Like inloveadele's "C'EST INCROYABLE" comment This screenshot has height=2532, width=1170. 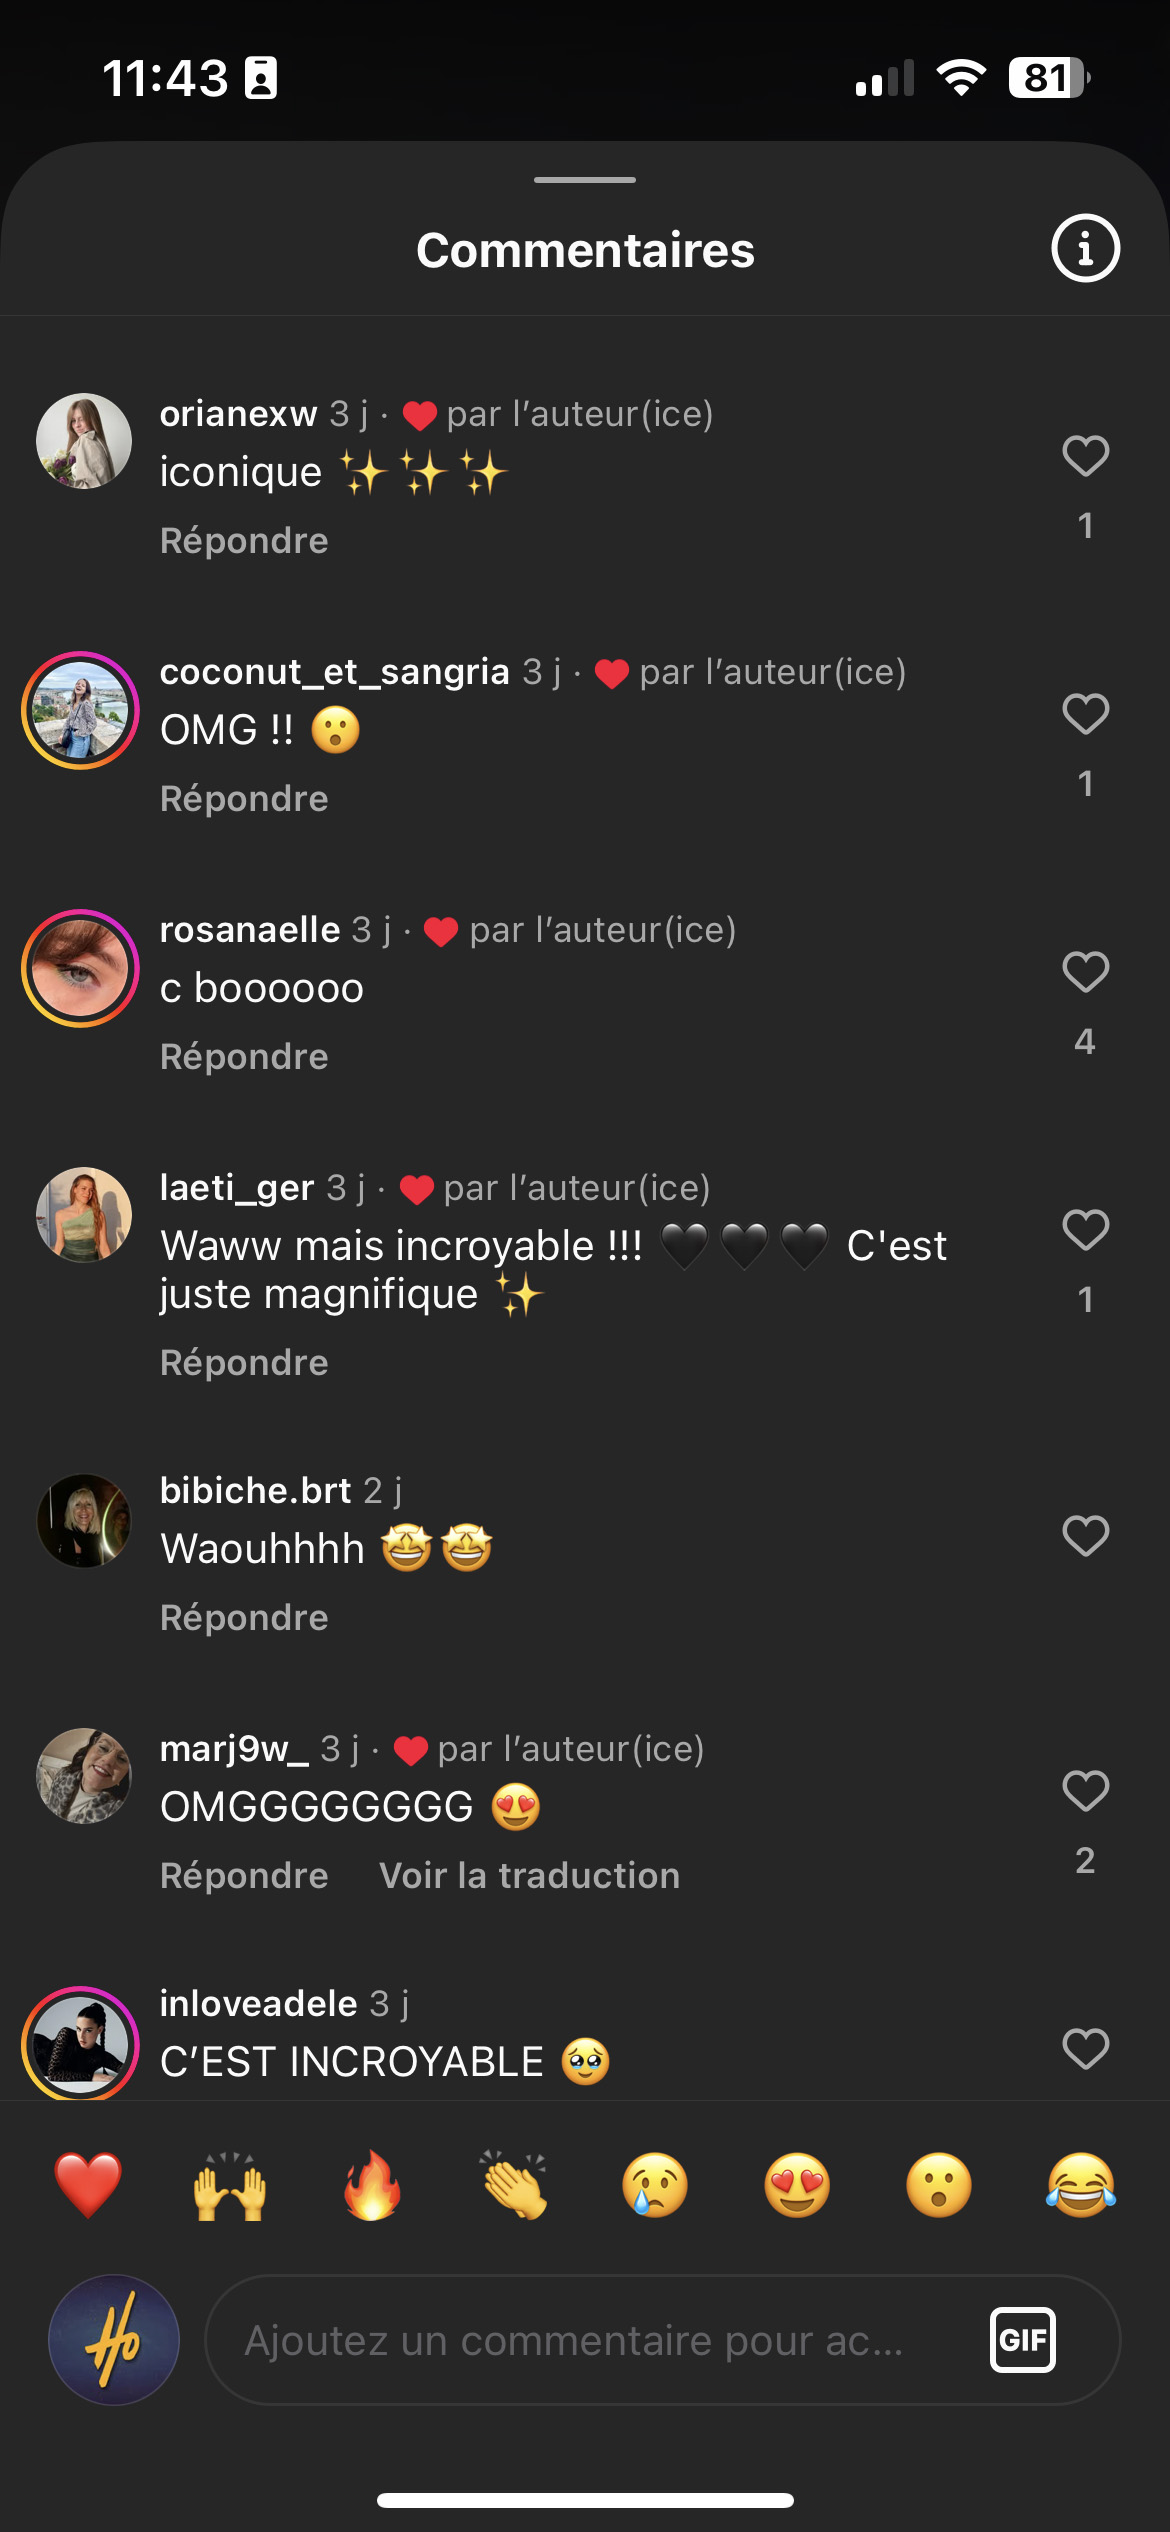(1085, 2049)
